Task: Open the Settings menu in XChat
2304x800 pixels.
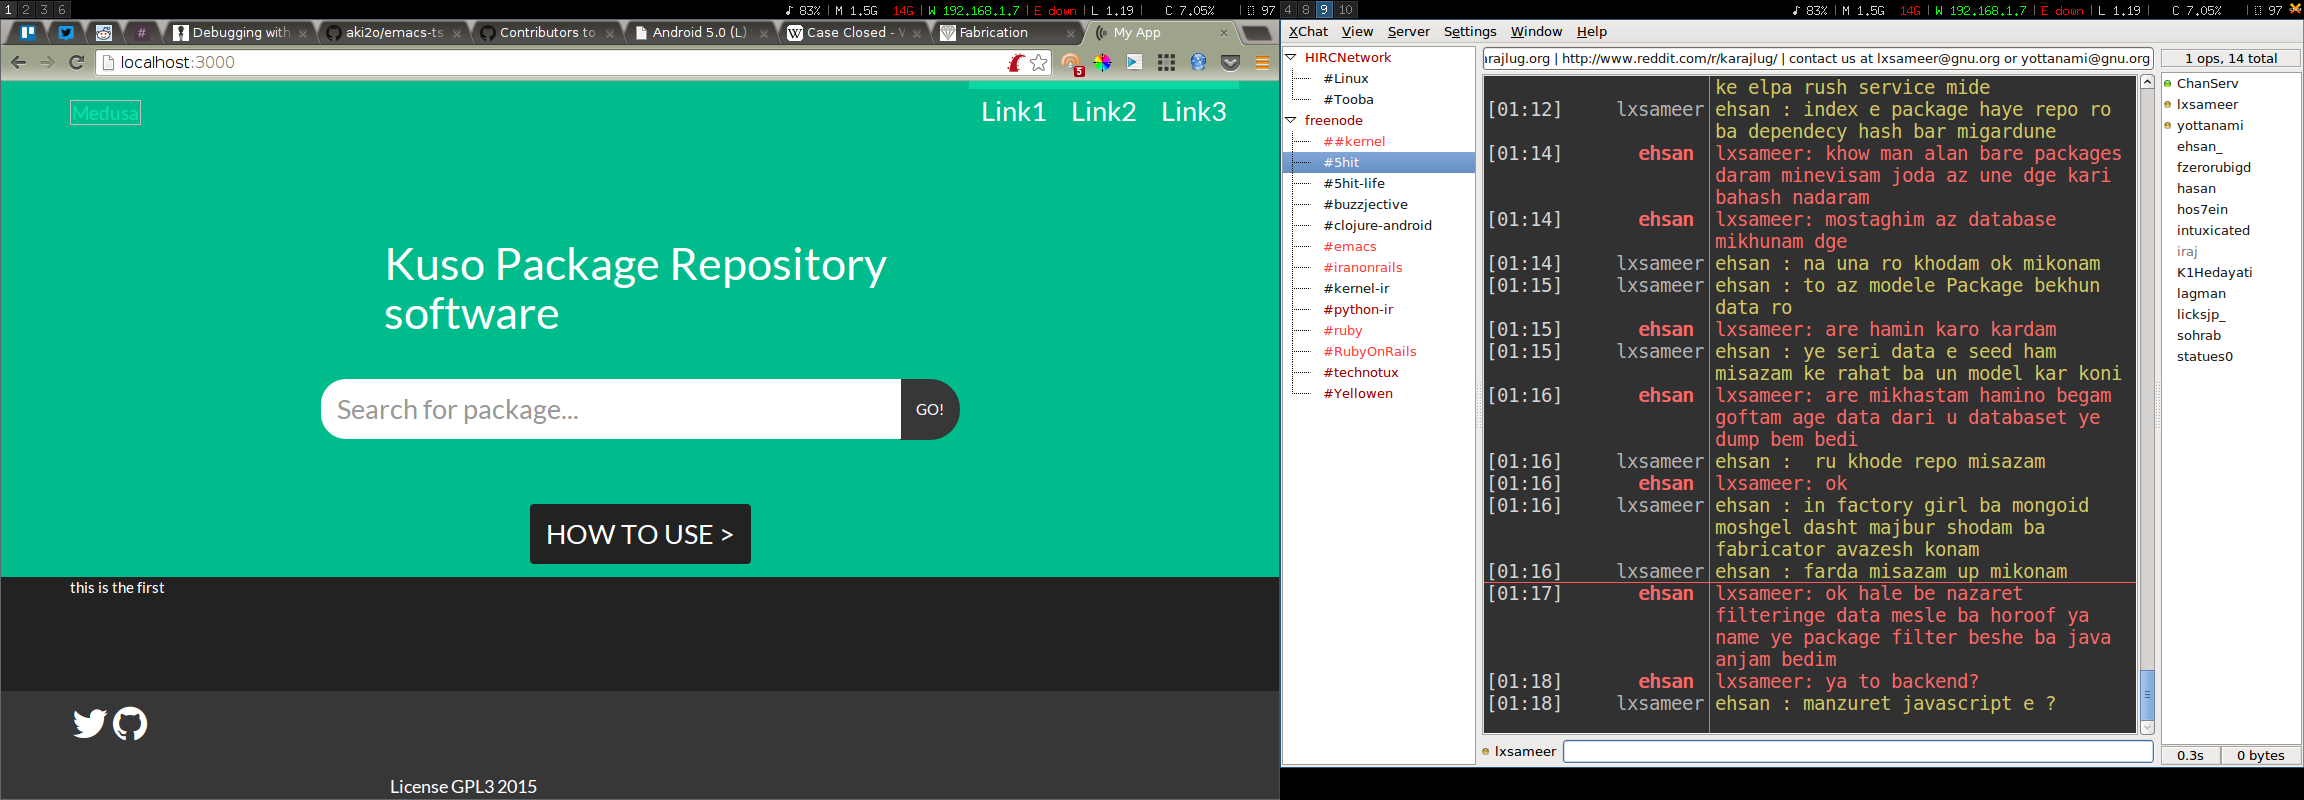Action: [x=1470, y=32]
